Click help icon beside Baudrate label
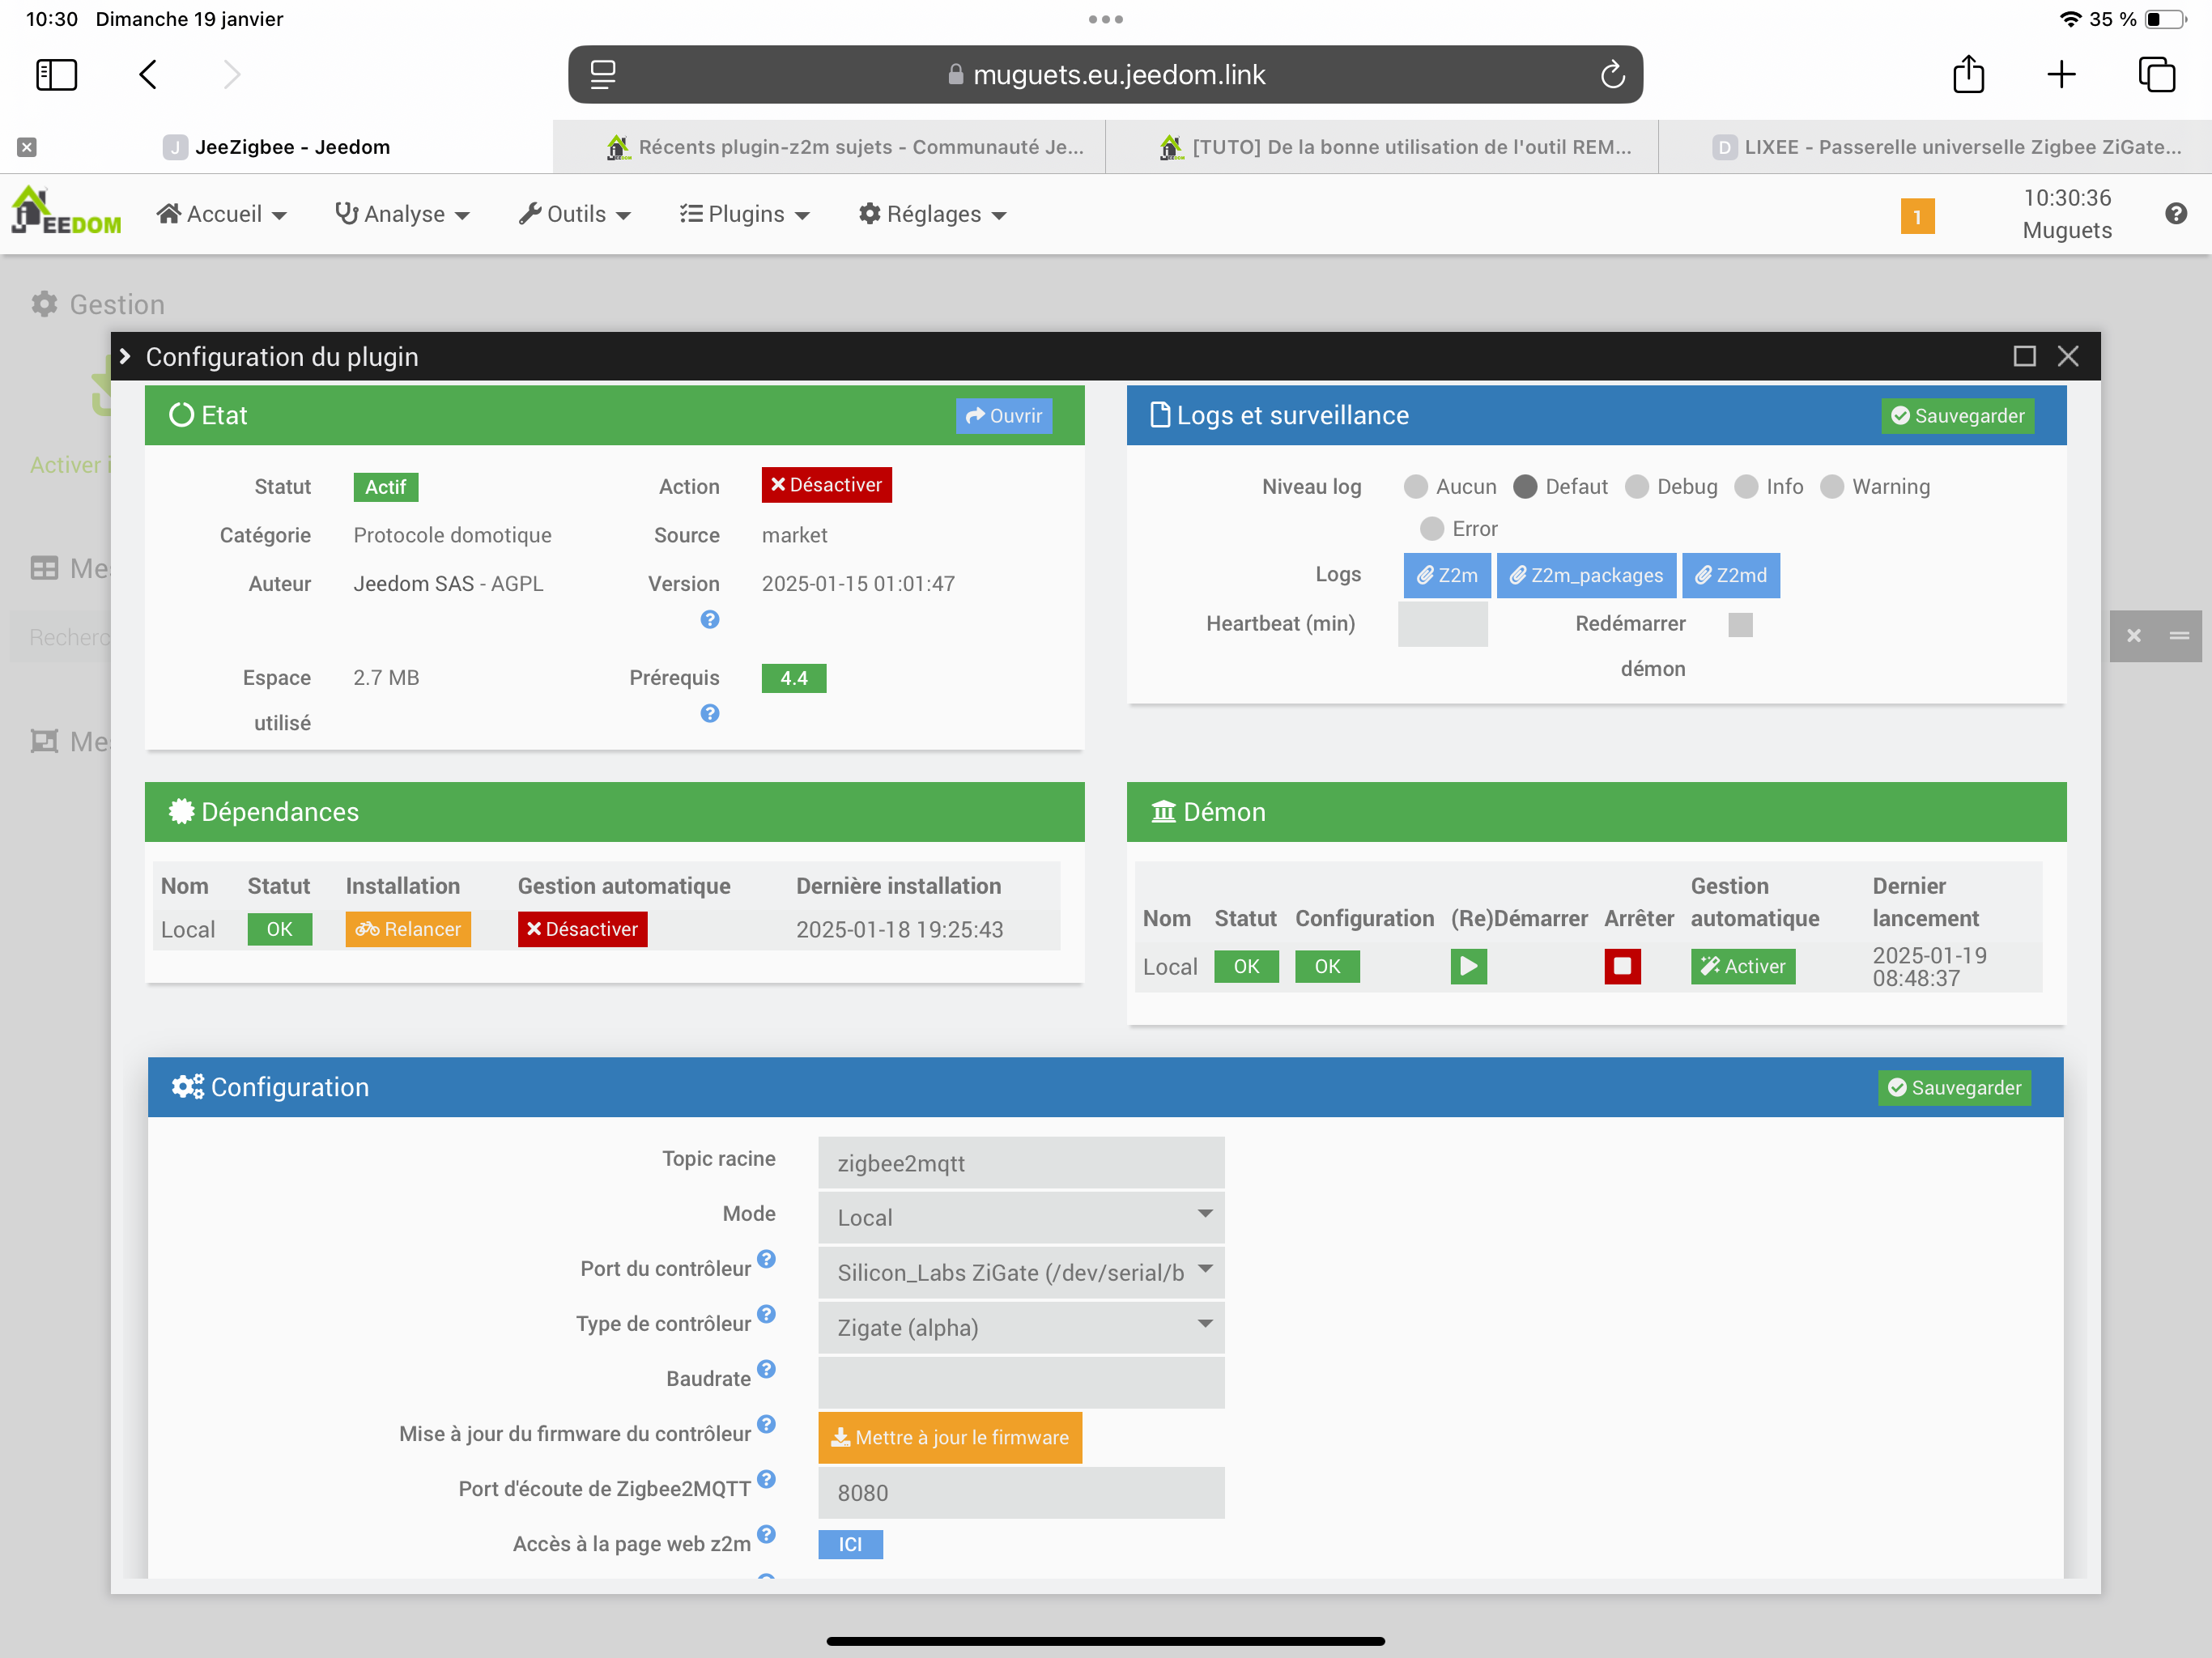 click(x=766, y=1369)
